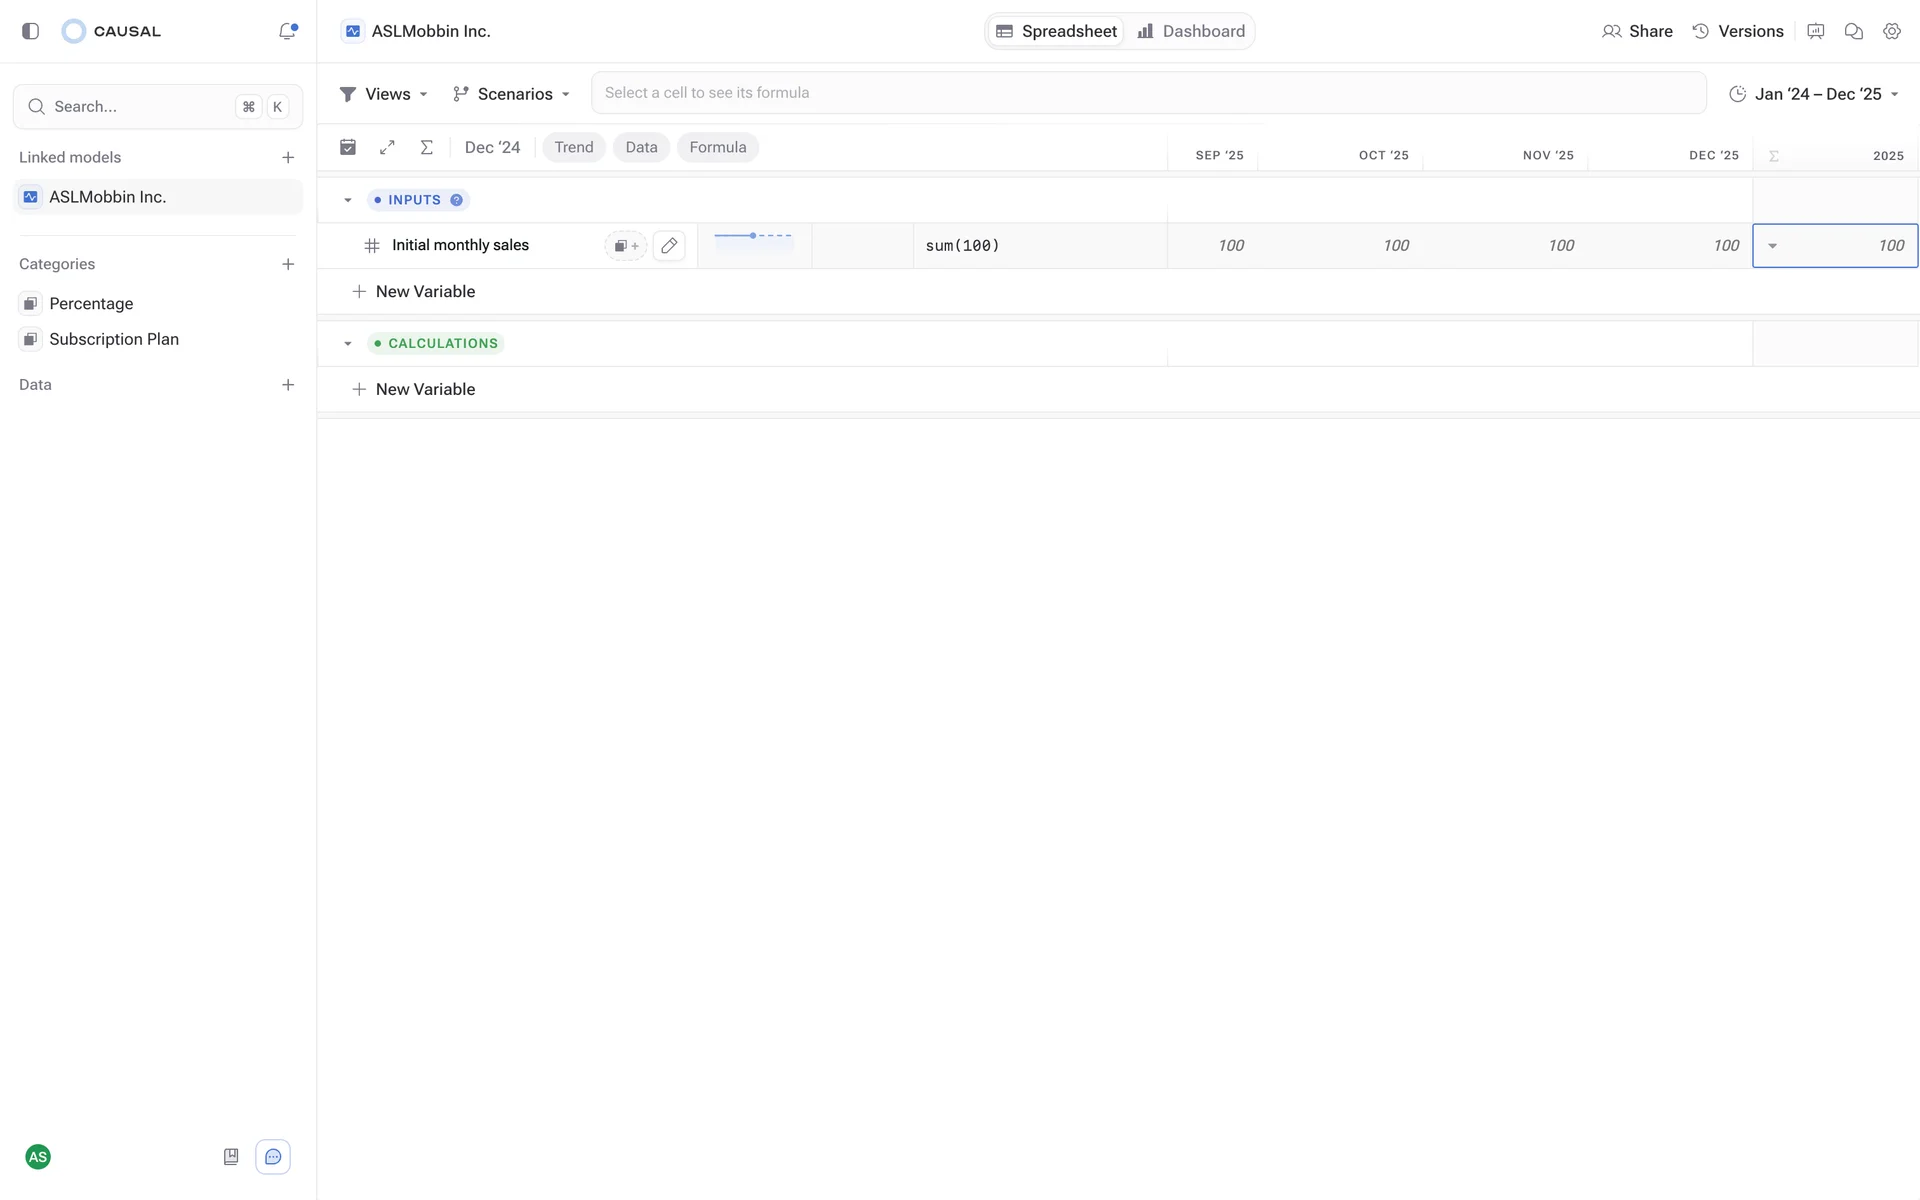Viewport: 1920px width, 1200px height.
Task: Switch to the Spreadsheet tab
Action: tap(1056, 31)
